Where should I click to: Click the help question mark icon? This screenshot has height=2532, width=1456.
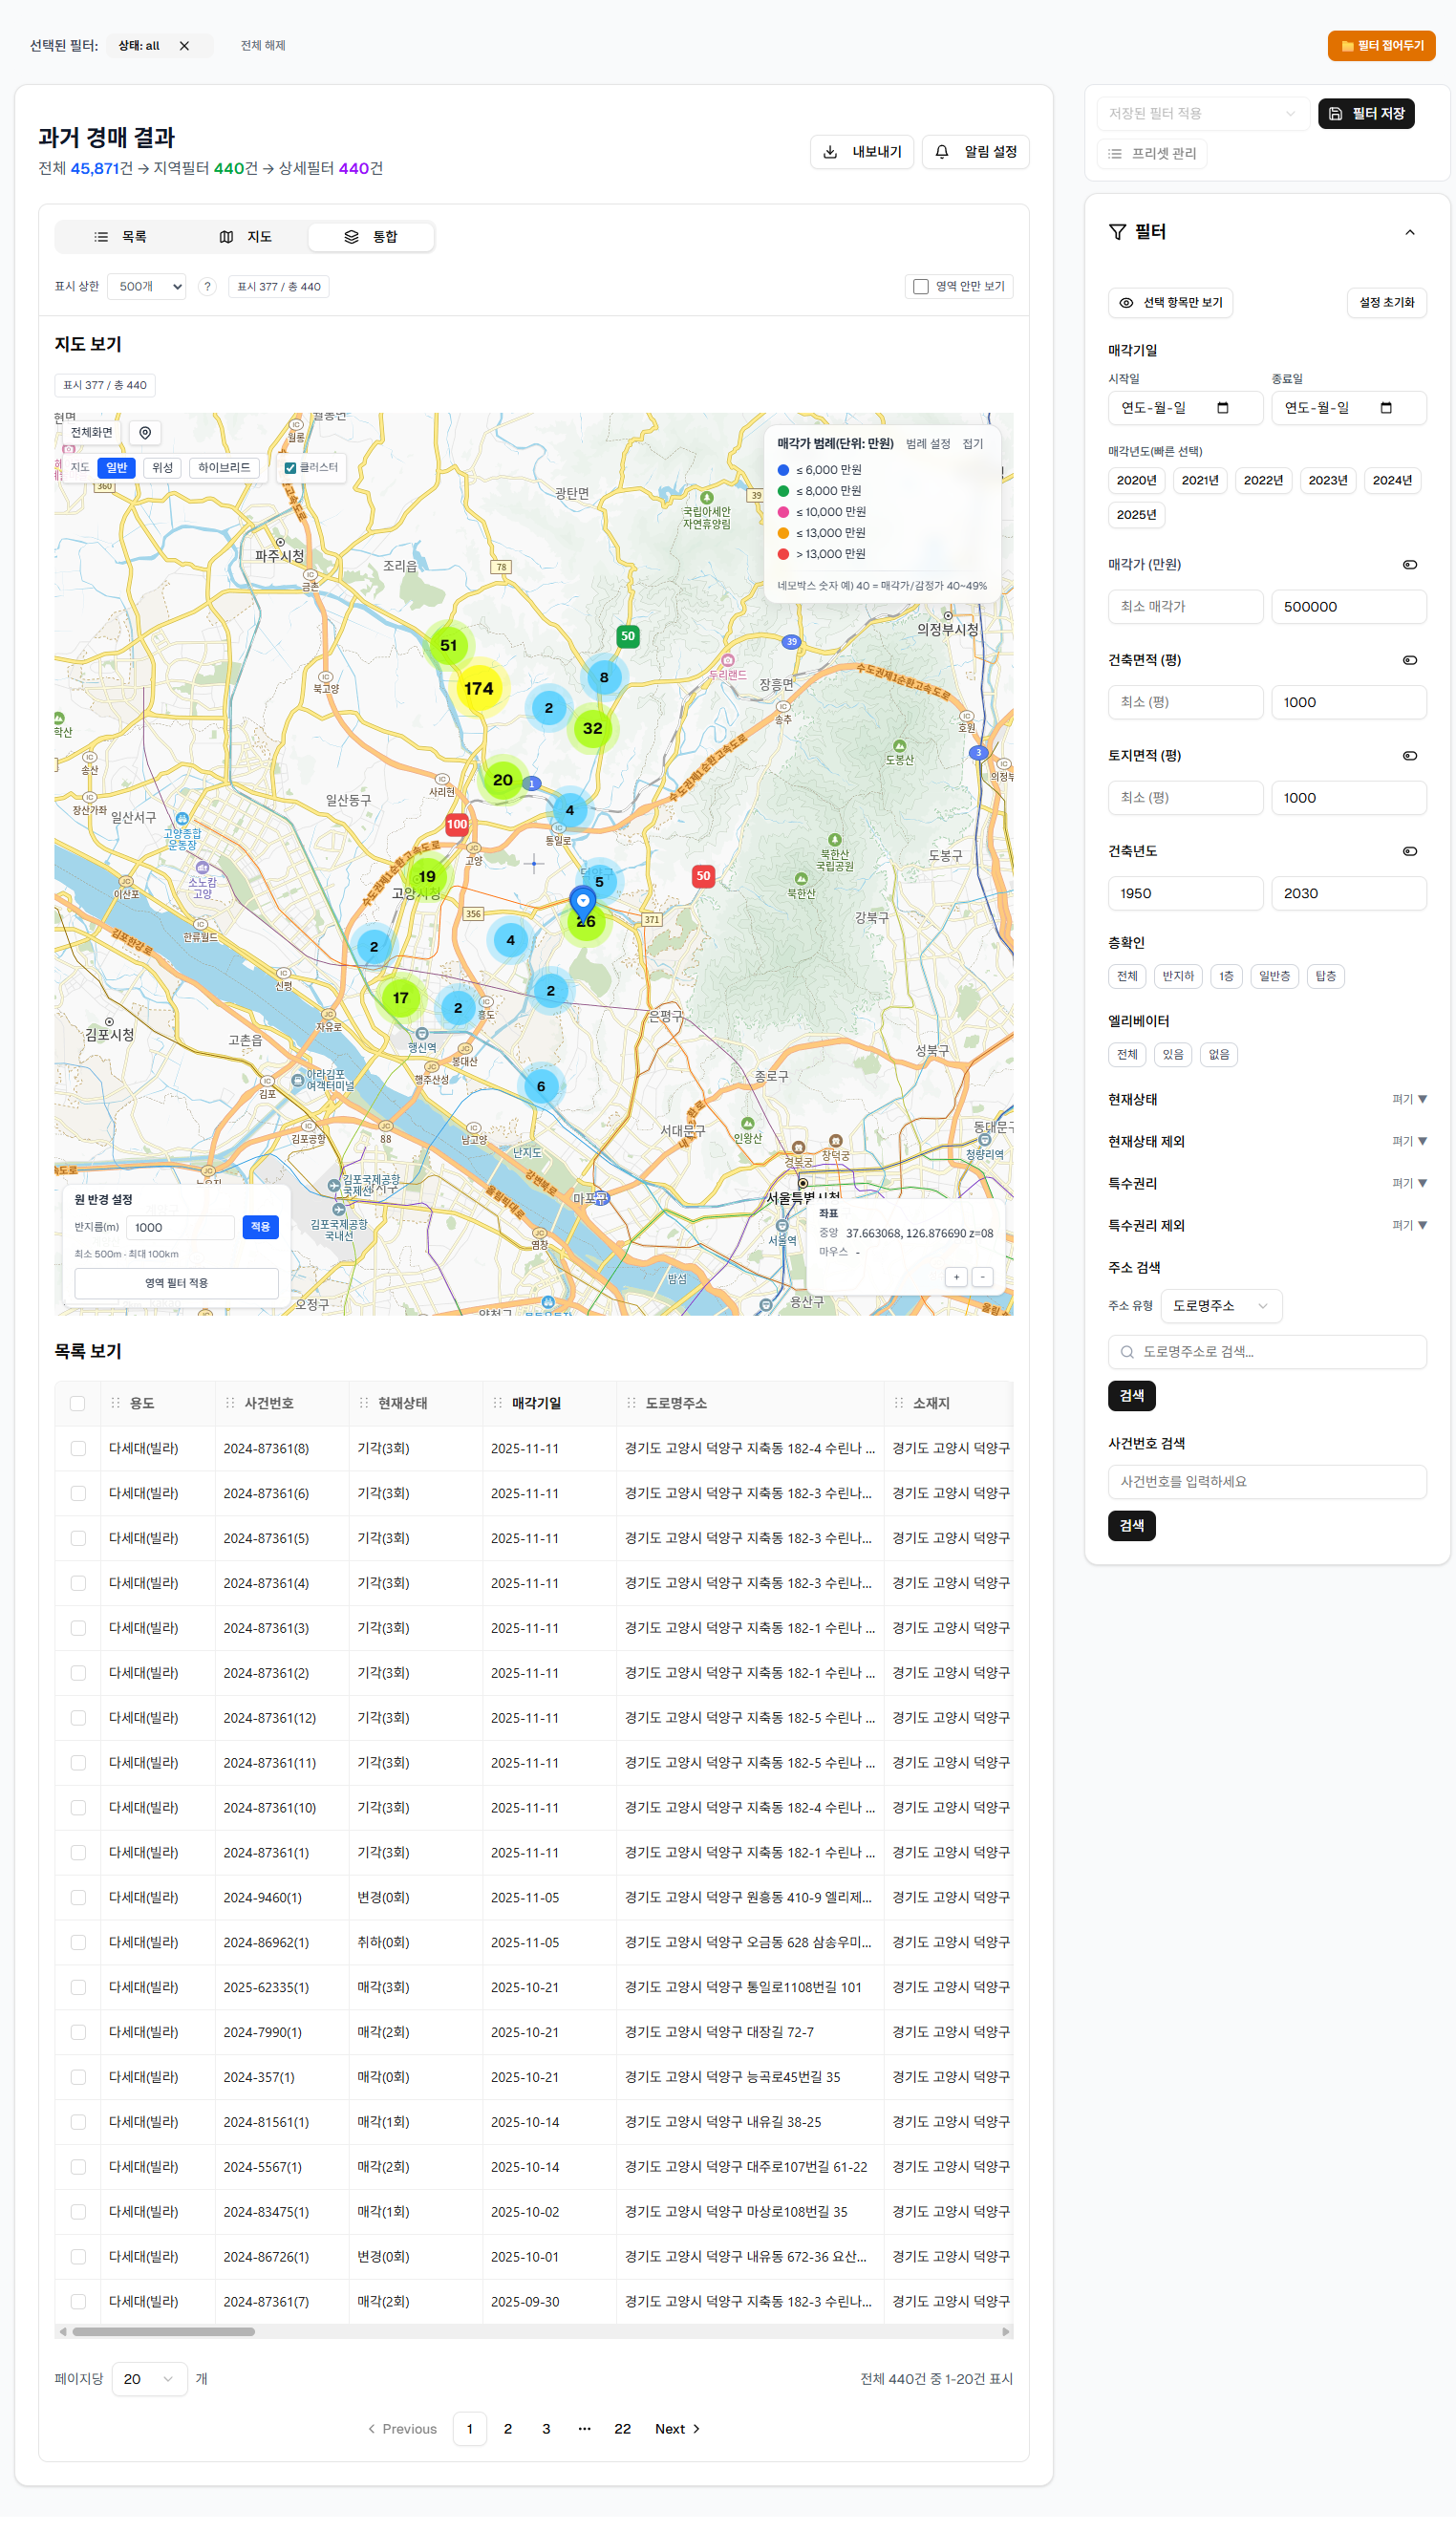click(207, 287)
